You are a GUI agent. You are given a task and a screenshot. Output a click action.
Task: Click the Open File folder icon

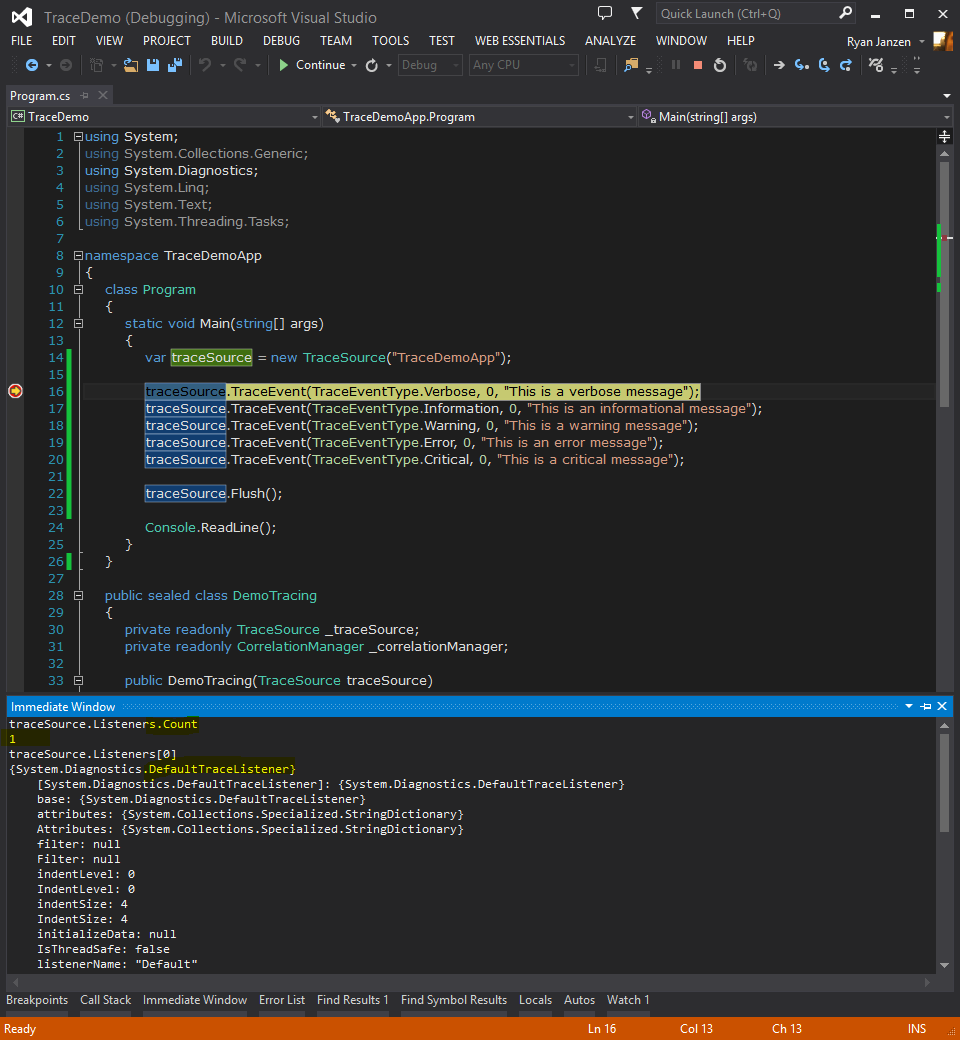coord(131,65)
